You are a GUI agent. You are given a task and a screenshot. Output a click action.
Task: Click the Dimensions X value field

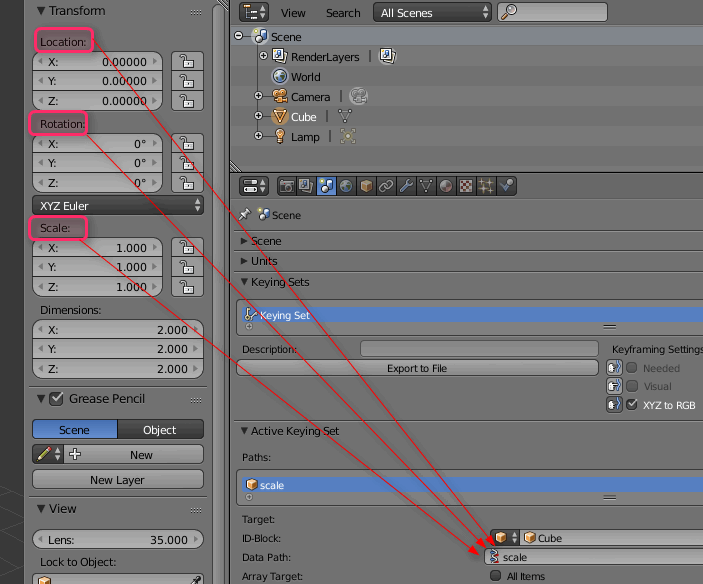(x=118, y=330)
